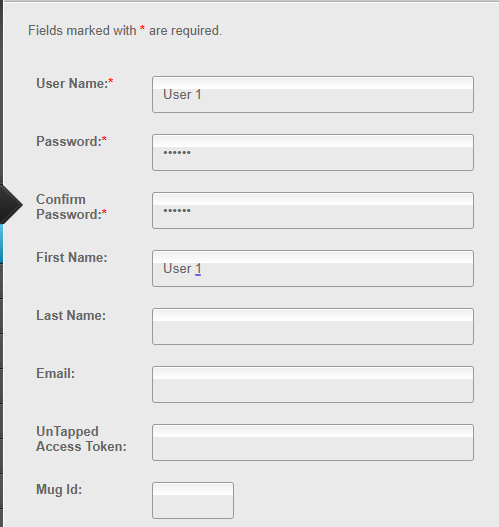Click the "Fields marked with * are required" note
Image resolution: width=499 pixels, height=527 pixels.
click(x=125, y=31)
